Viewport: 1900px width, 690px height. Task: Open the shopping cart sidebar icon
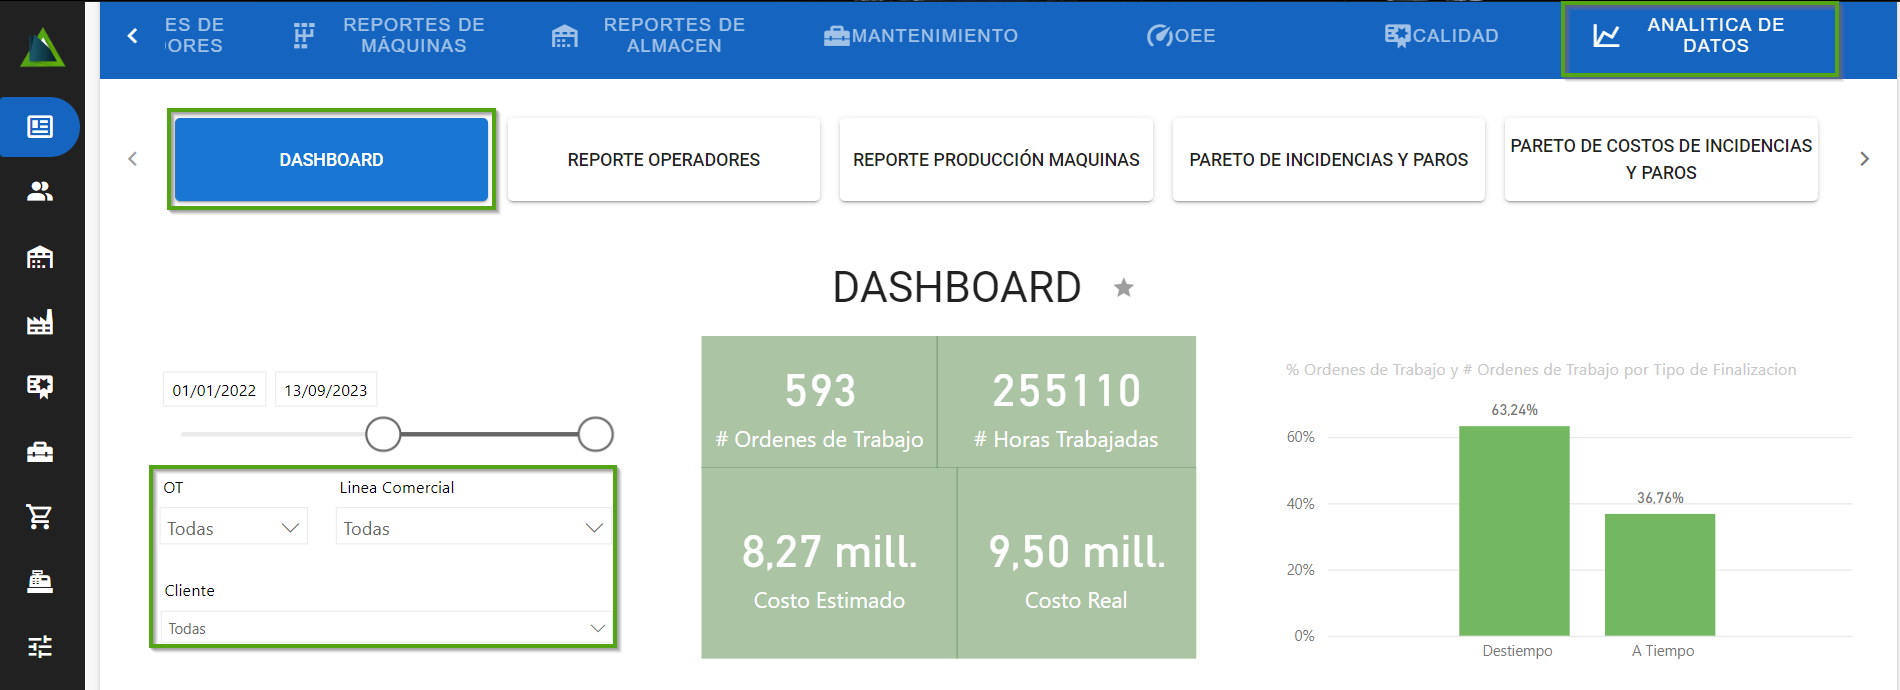[x=40, y=517]
